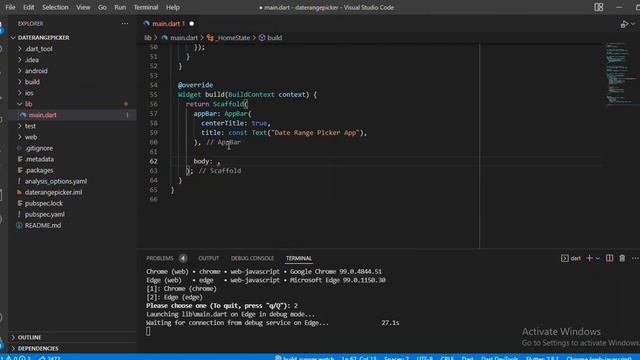
Task: Select the TERMINAL panel tab
Action: 298,258
